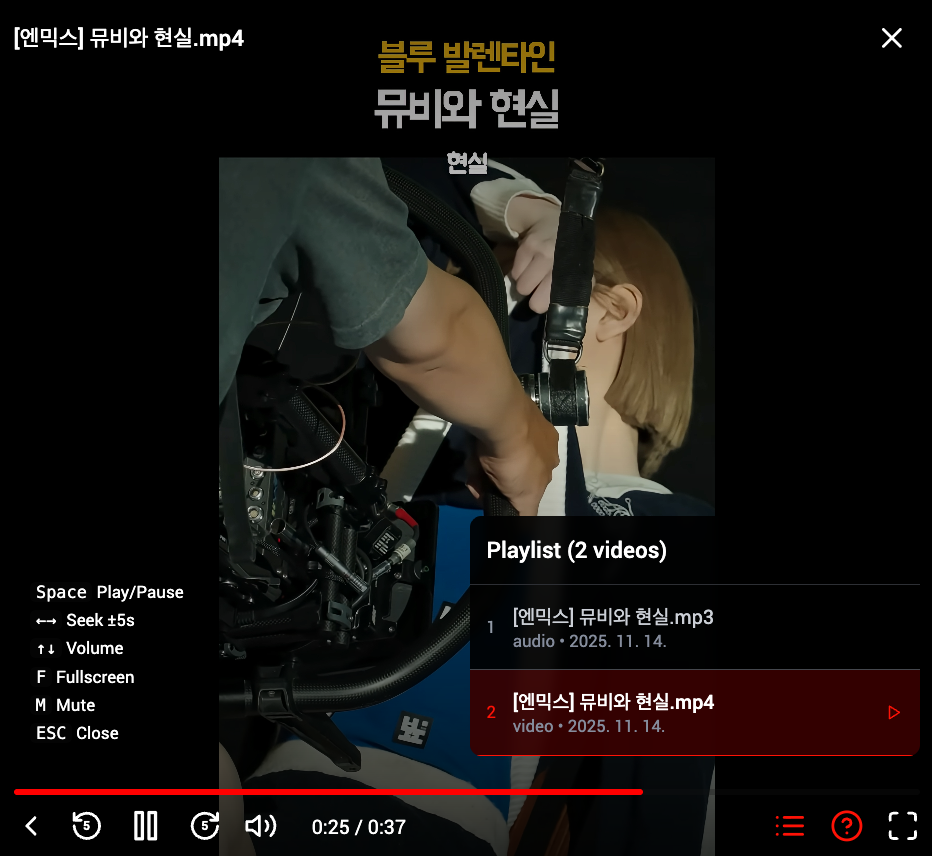Pause the currently playing video
Image resolution: width=932 pixels, height=856 pixels.
(x=145, y=826)
